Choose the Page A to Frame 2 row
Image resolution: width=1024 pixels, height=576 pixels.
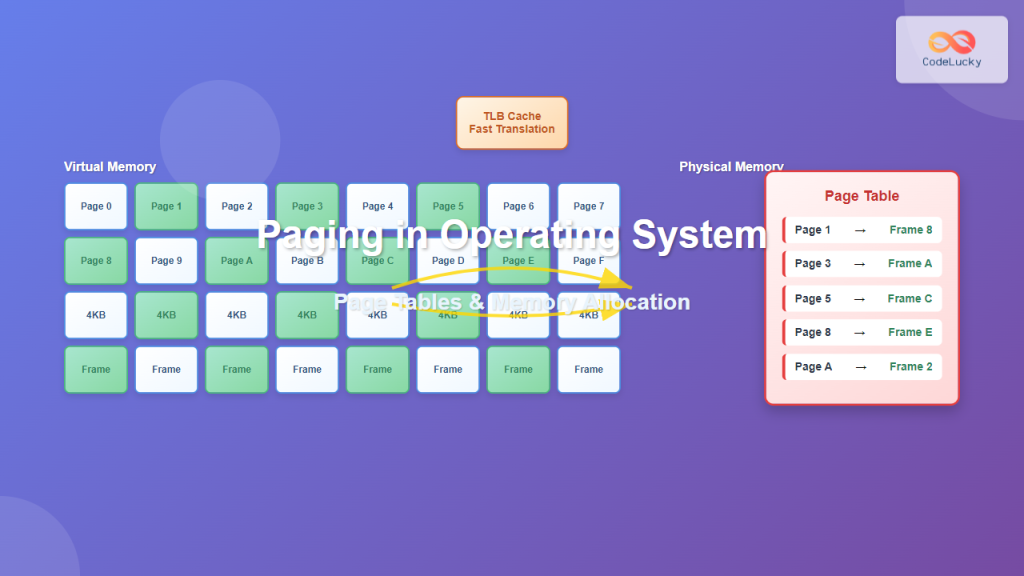pyautogui.click(x=862, y=366)
